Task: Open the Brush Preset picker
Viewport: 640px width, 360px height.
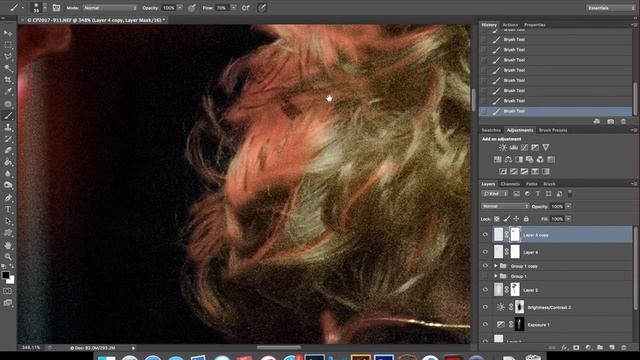Action: [39, 8]
